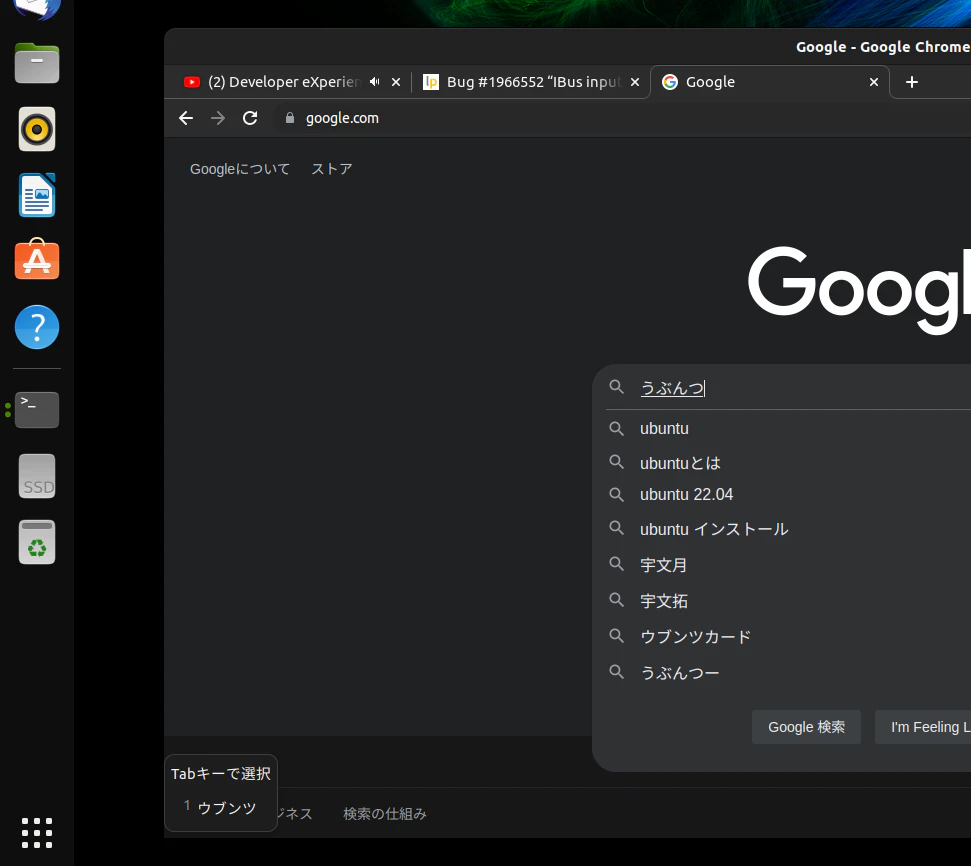
Task: Open the Trash in the dock
Action: point(37,542)
